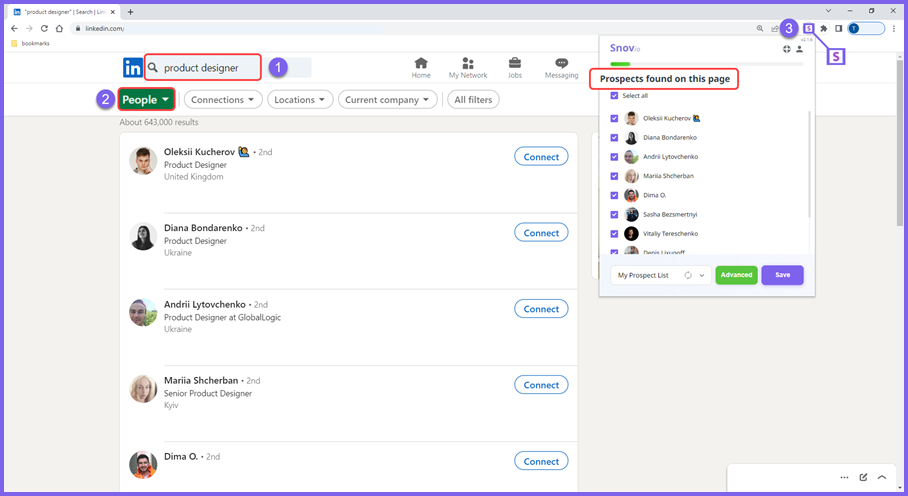
Task: Uncheck Mariia Shcherban in Snov.io list
Action: pos(614,176)
